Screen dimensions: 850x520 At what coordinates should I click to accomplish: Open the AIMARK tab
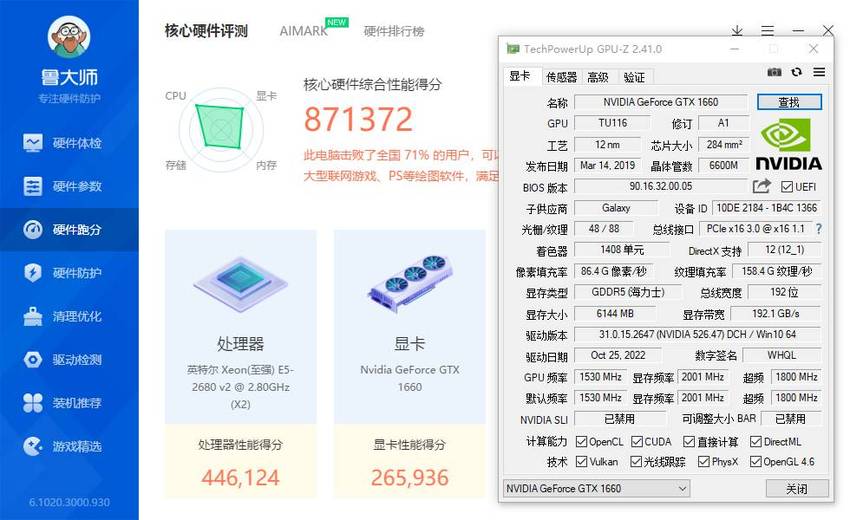pyautogui.click(x=304, y=31)
